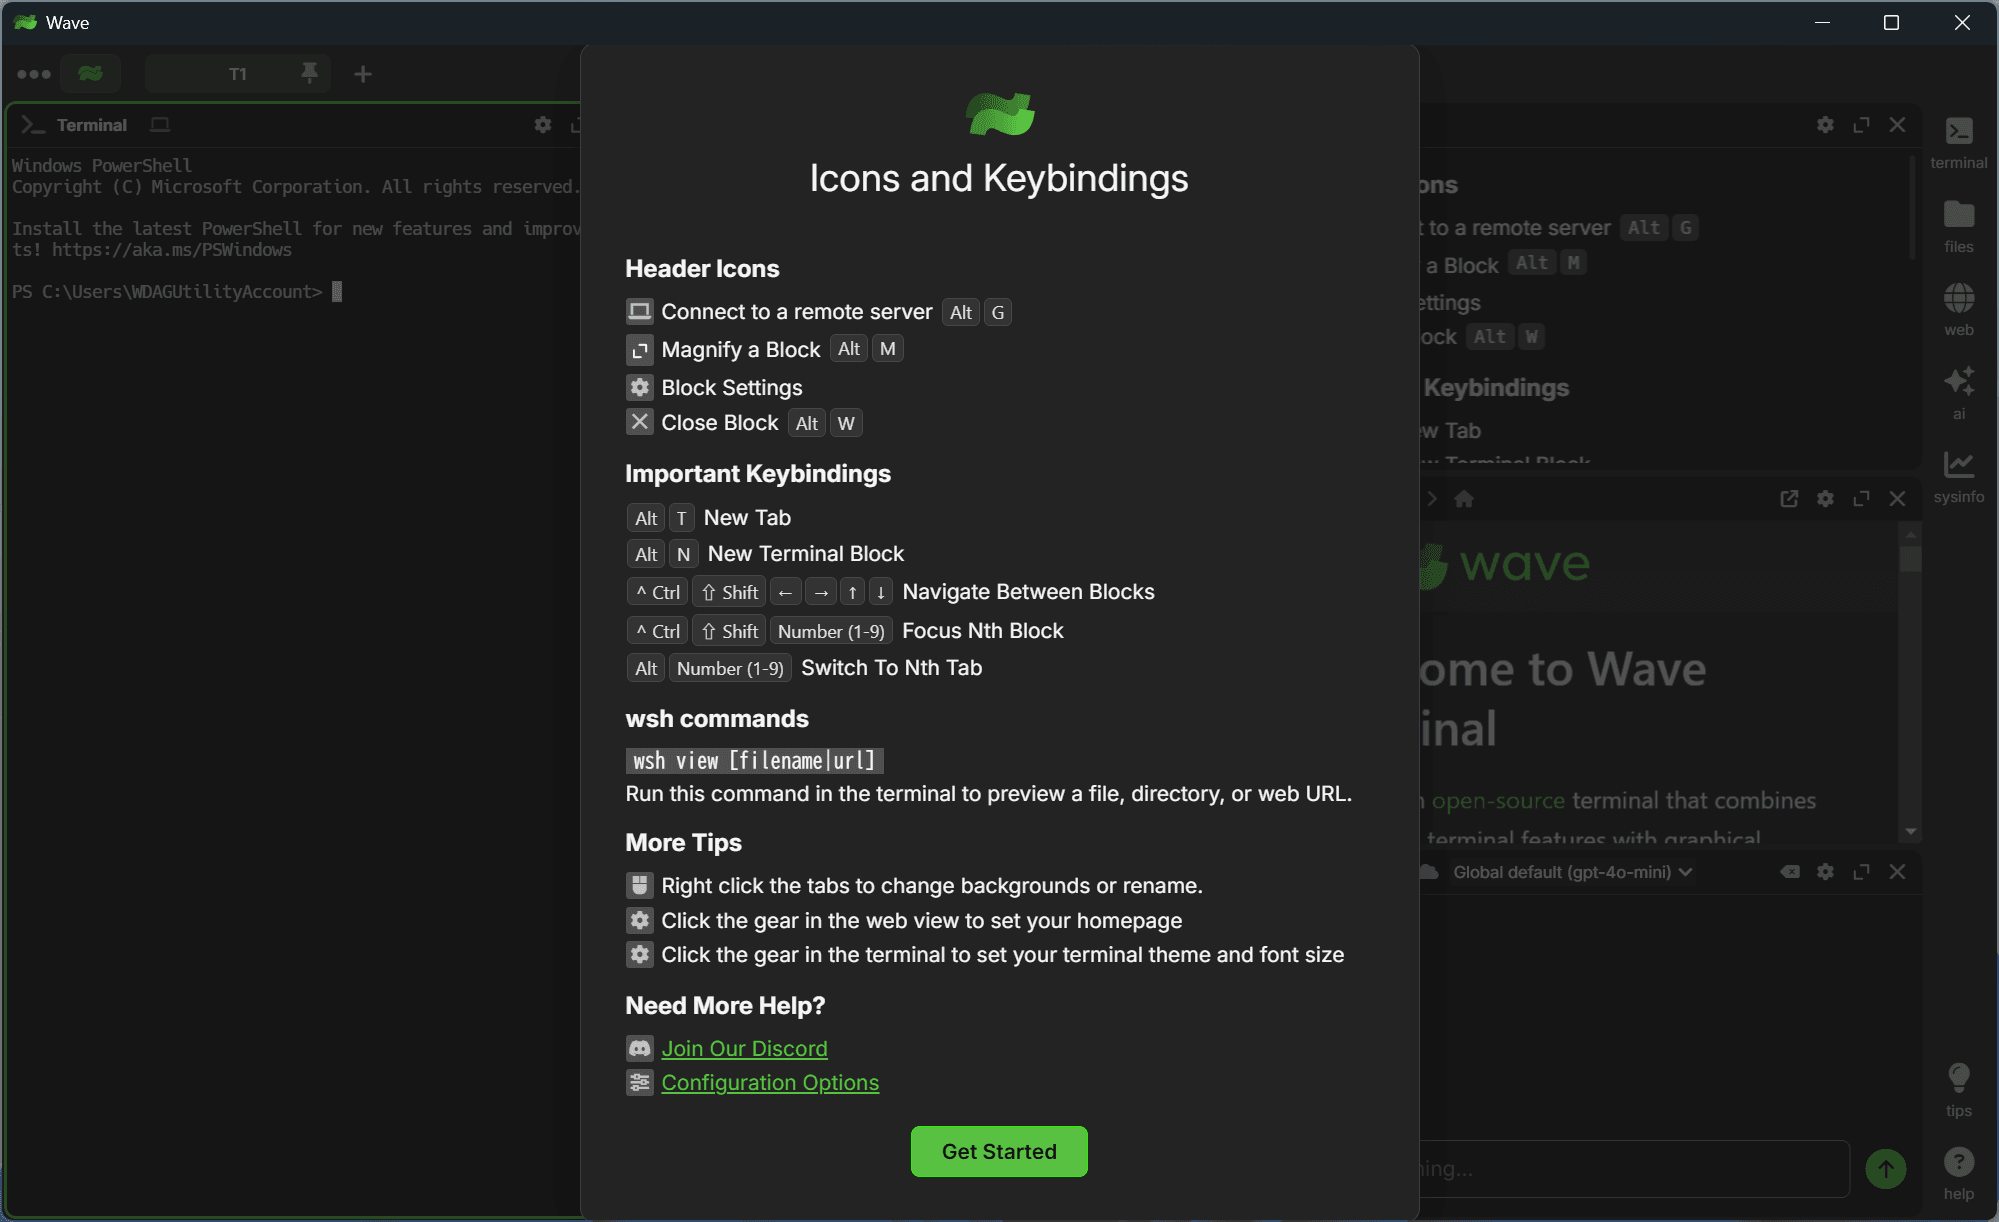Maximize the Wave window
The width and height of the screenshot is (1999, 1222).
point(1891,22)
